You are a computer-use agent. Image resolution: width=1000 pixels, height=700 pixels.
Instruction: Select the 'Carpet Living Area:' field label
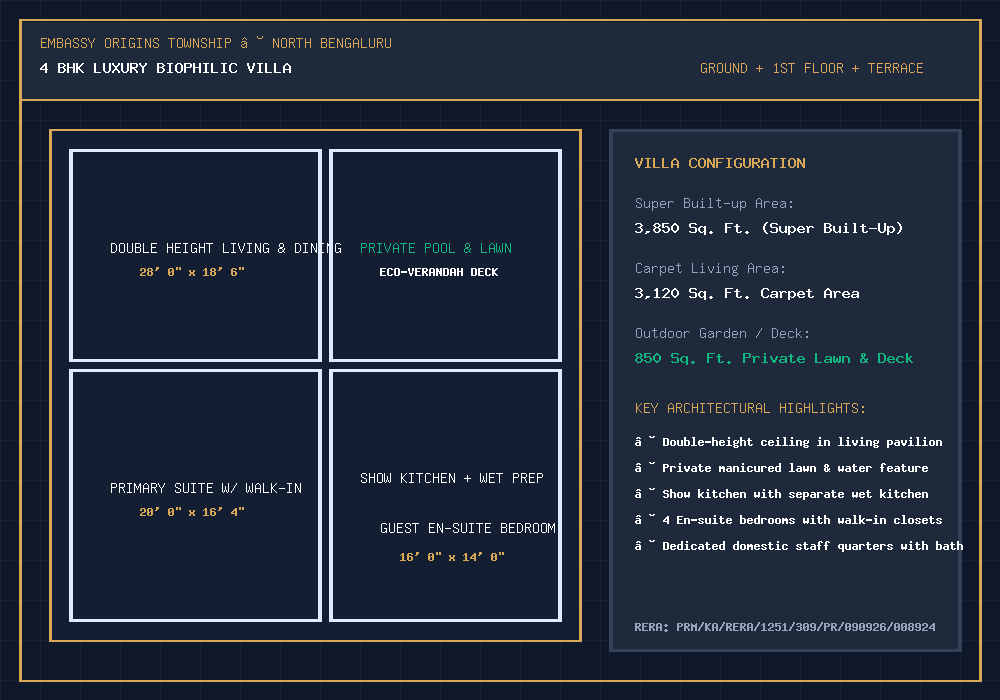point(710,268)
